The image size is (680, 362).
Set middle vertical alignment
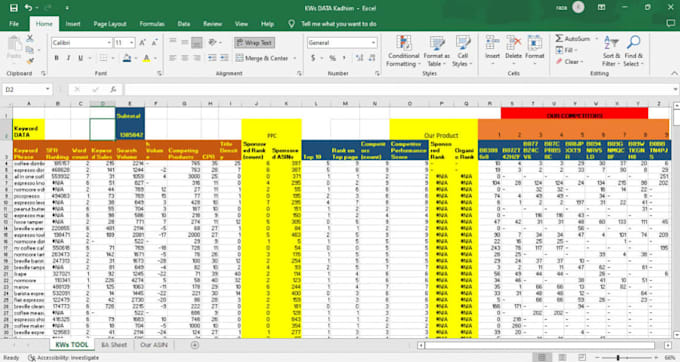[x=185, y=42]
